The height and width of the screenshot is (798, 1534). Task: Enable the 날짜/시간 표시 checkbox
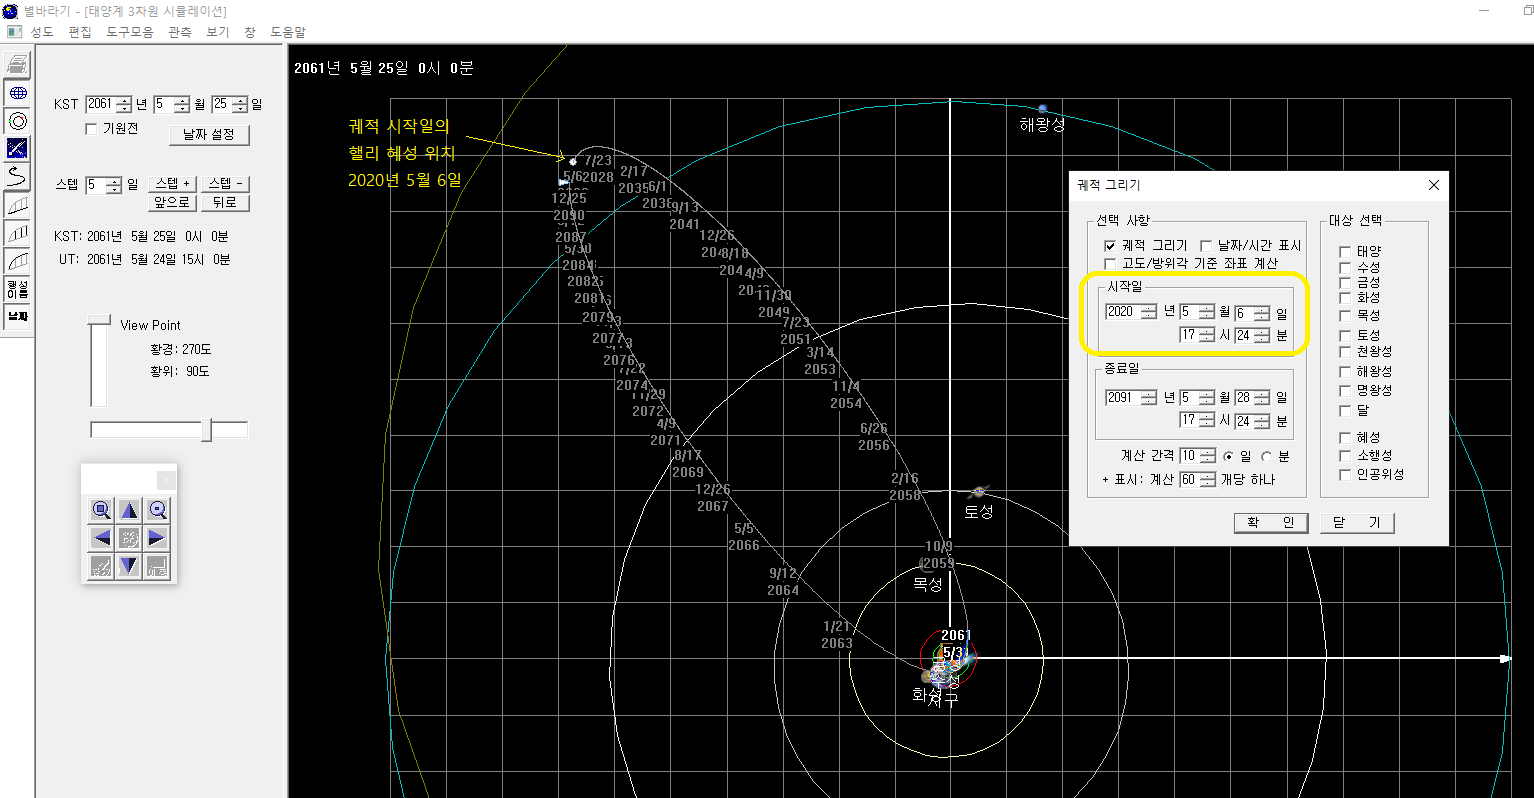click(x=1205, y=245)
